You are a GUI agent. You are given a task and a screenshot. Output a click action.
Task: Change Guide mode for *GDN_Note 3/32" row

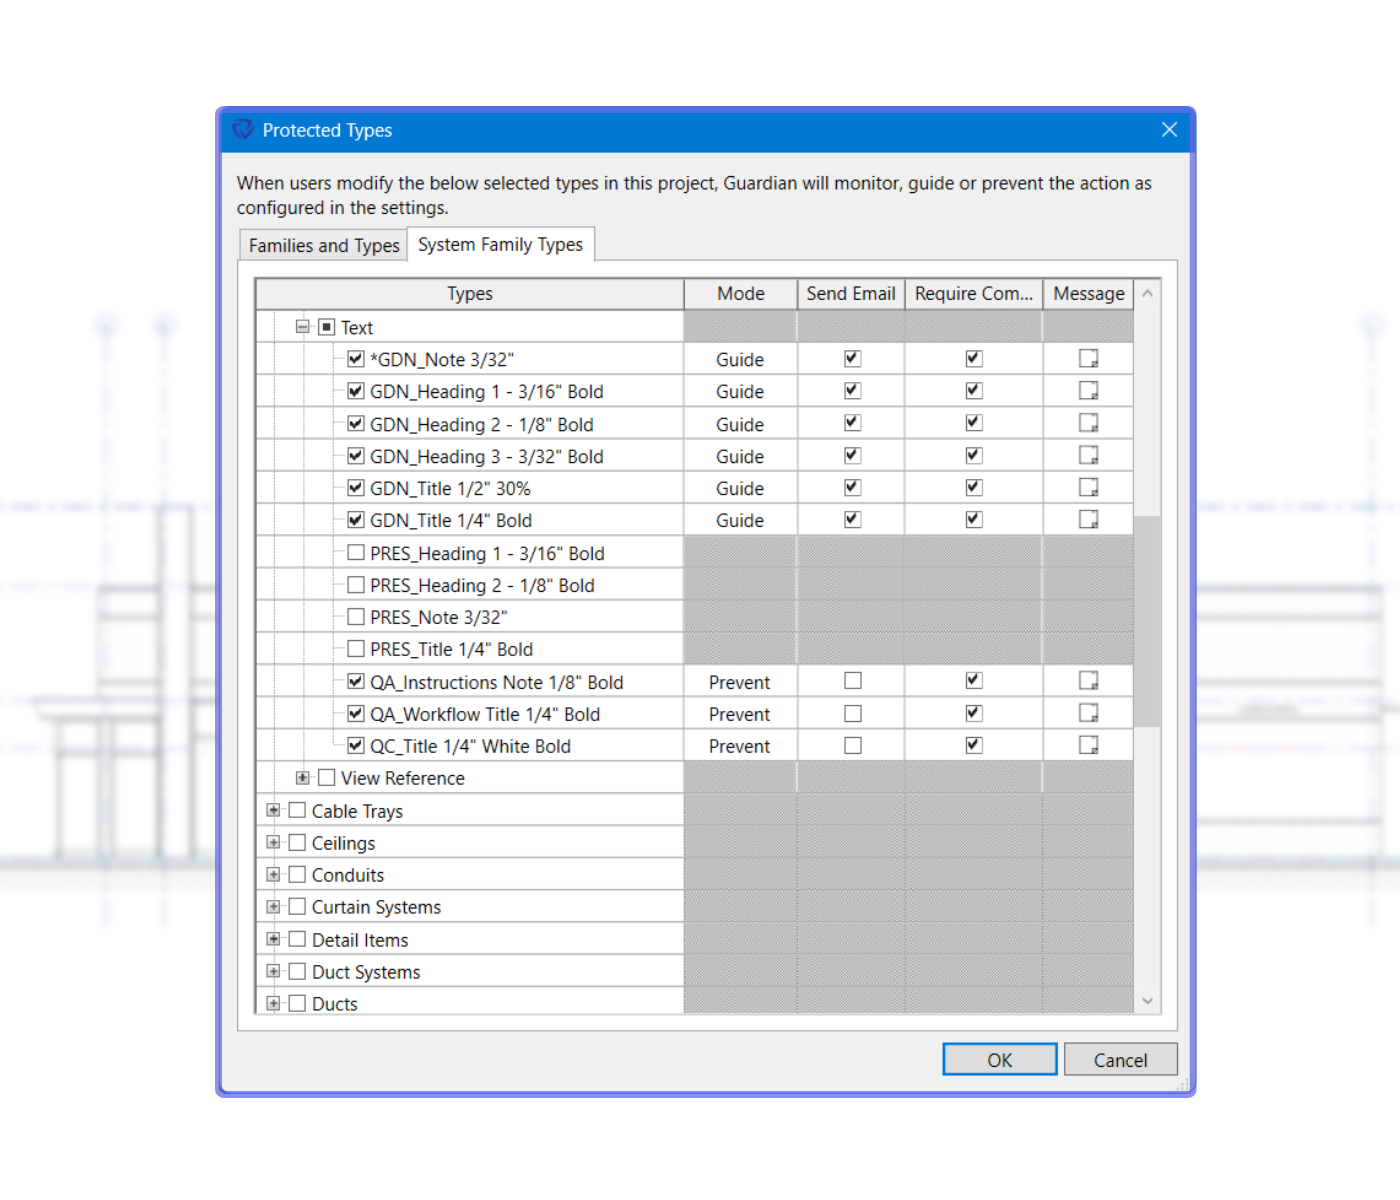coord(740,359)
